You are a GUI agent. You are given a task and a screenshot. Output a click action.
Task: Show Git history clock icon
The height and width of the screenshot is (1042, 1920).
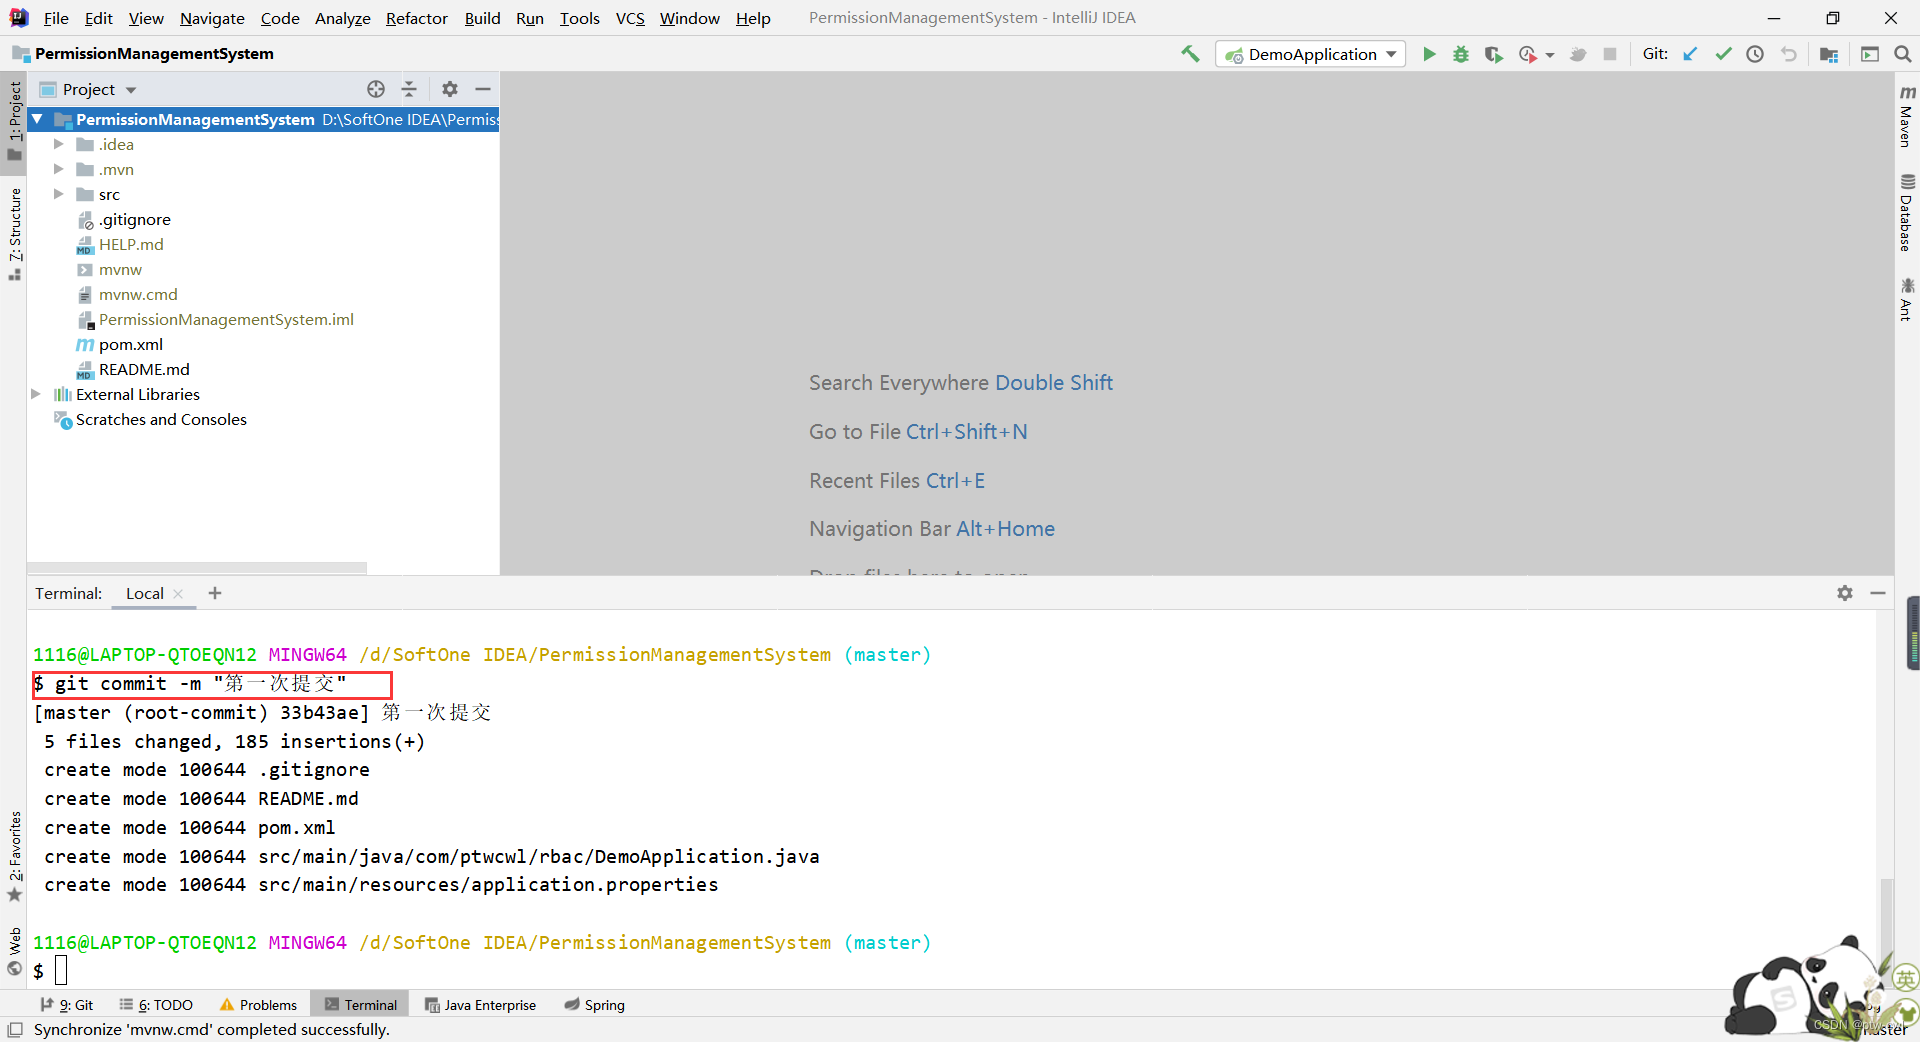click(1755, 54)
